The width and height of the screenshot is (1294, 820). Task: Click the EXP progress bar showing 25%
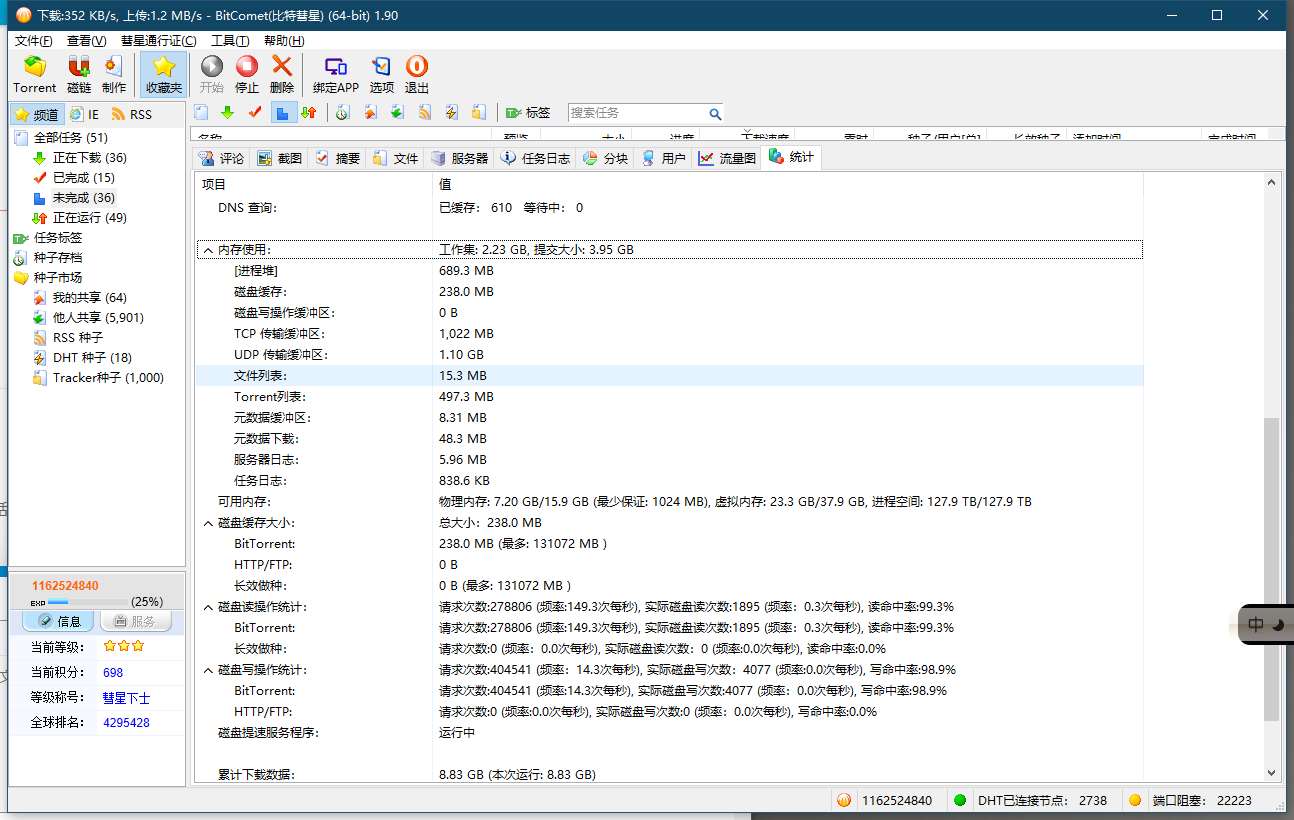point(88,602)
